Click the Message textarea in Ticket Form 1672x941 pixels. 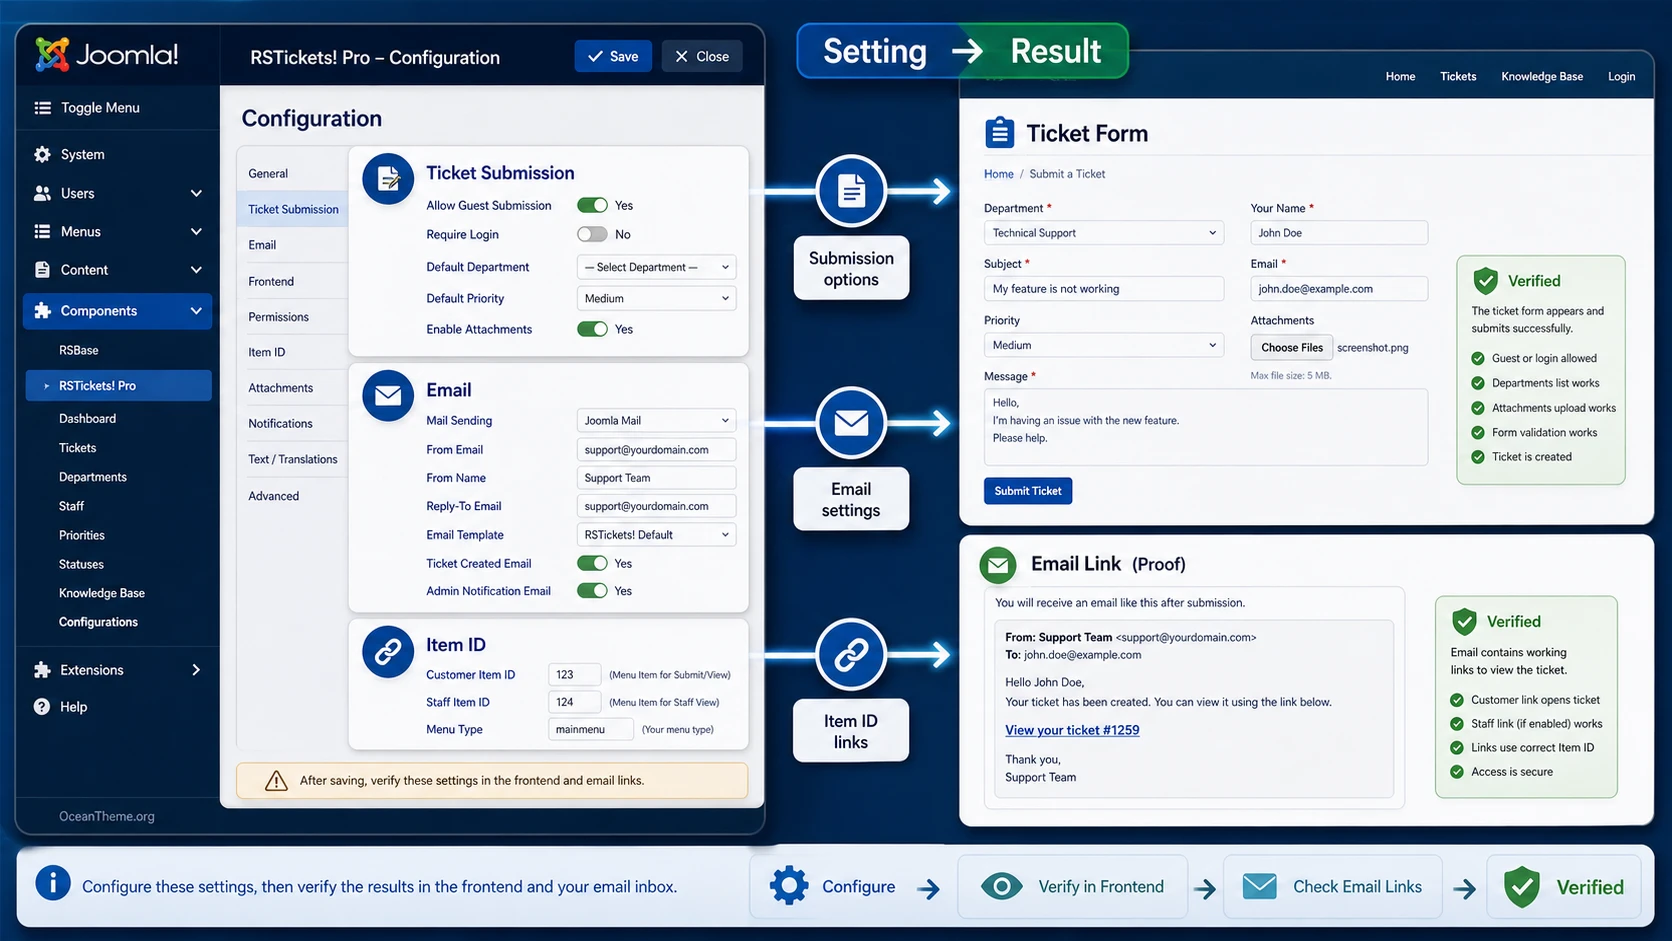click(x=1206, y=427)
